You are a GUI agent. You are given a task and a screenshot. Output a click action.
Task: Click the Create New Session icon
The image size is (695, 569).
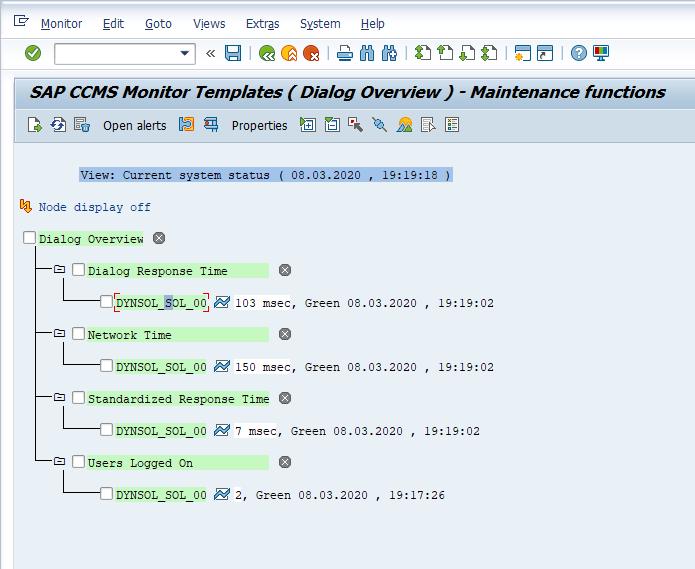point(523,53)
